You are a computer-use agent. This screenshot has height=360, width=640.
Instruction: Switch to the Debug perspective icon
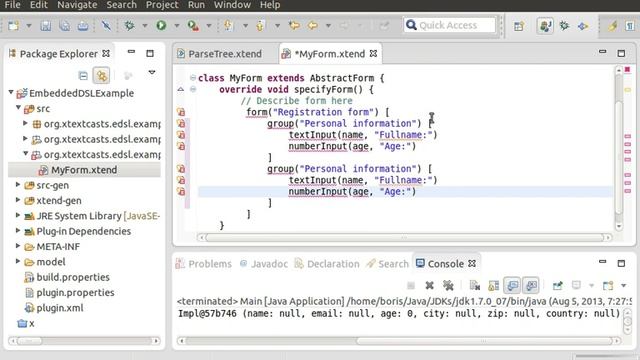564,26
